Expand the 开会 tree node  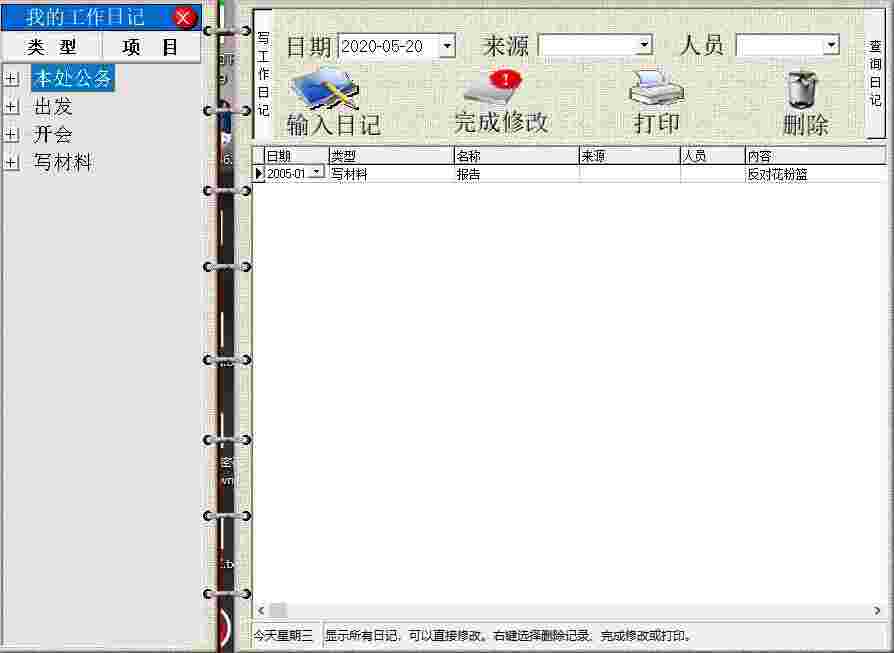11,134
